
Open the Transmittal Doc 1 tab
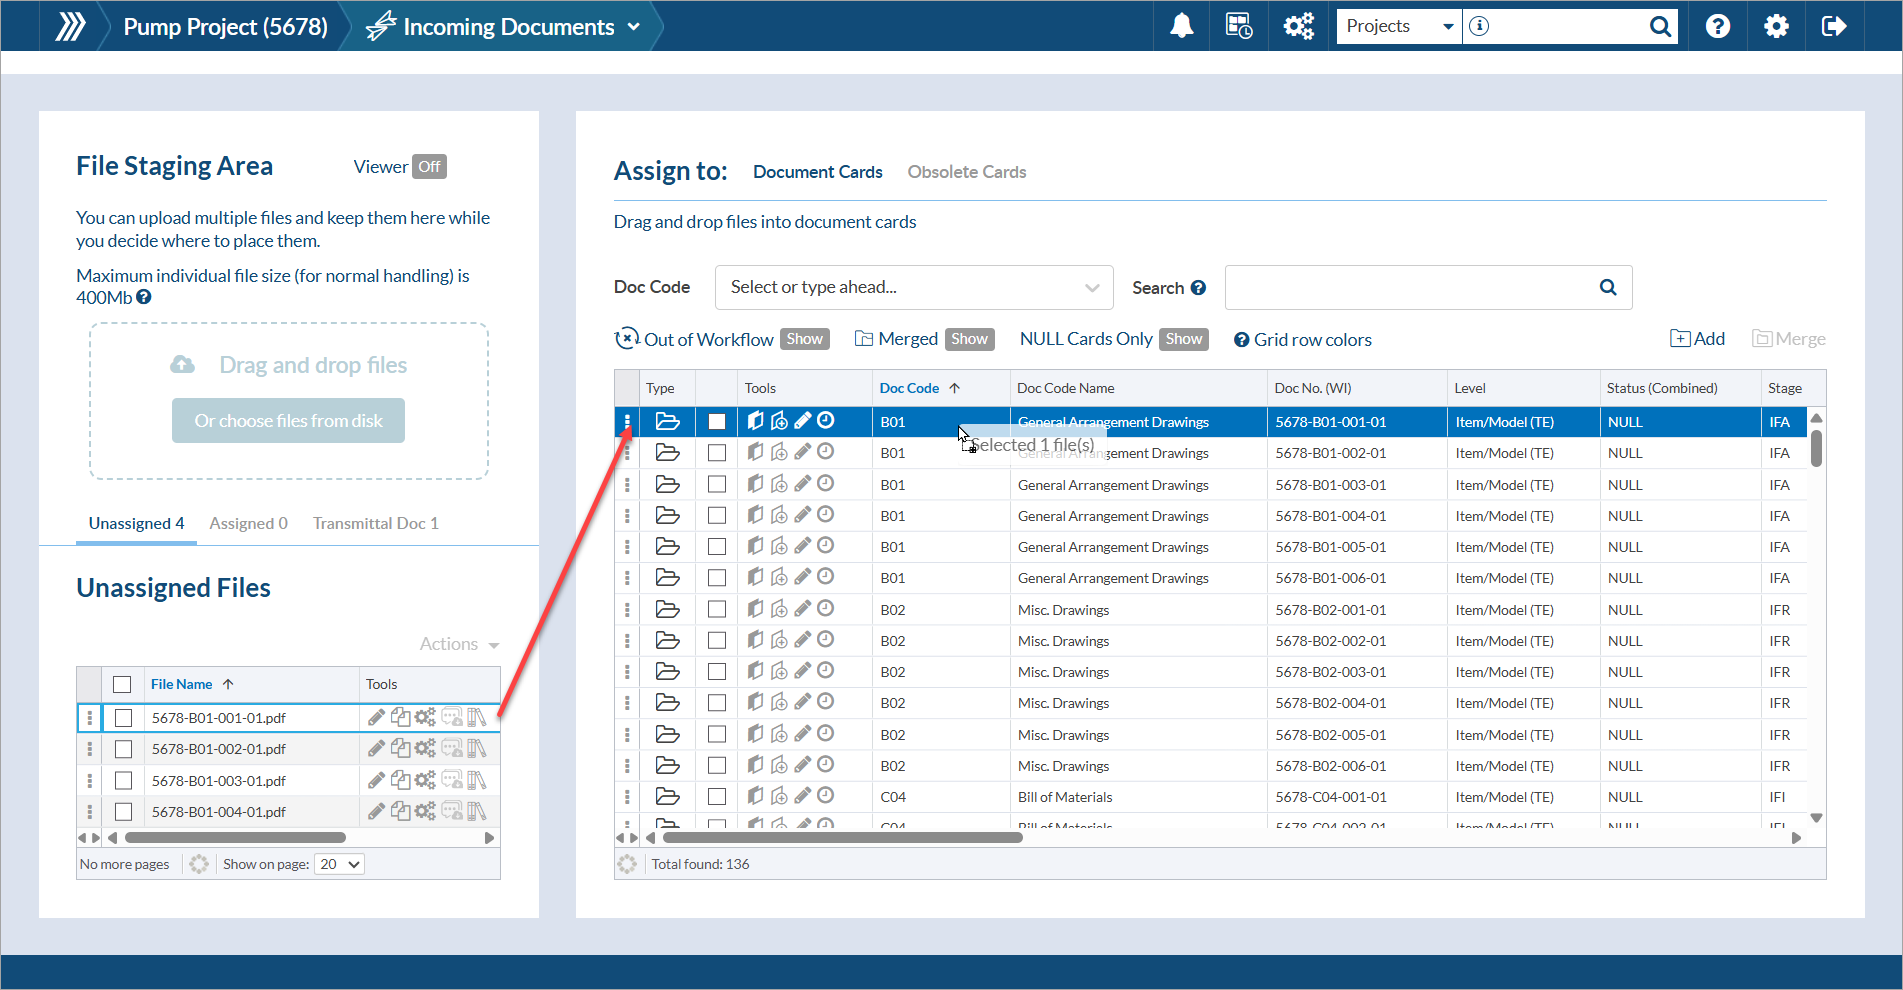[375, 523]
